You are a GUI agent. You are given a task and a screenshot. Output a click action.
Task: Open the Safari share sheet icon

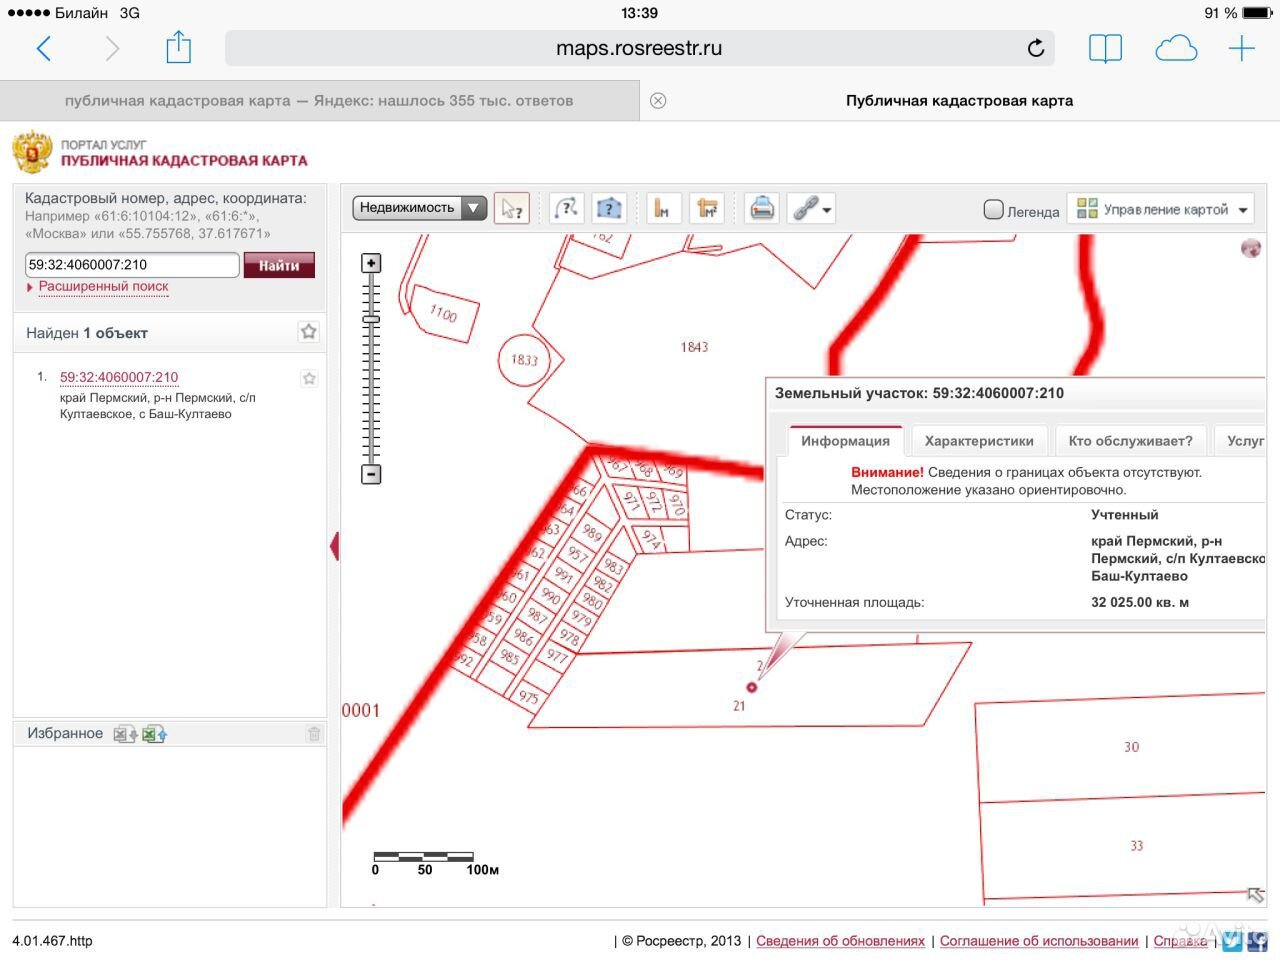tap(178, 47)
